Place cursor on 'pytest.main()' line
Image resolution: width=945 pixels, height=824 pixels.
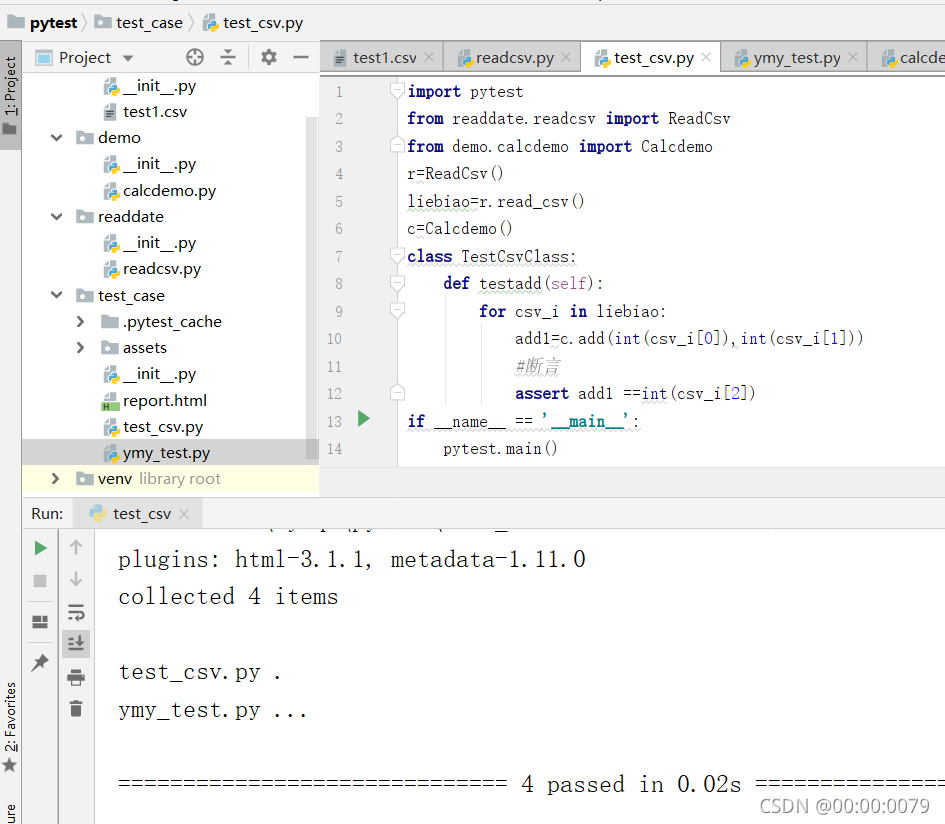(500, 448)
